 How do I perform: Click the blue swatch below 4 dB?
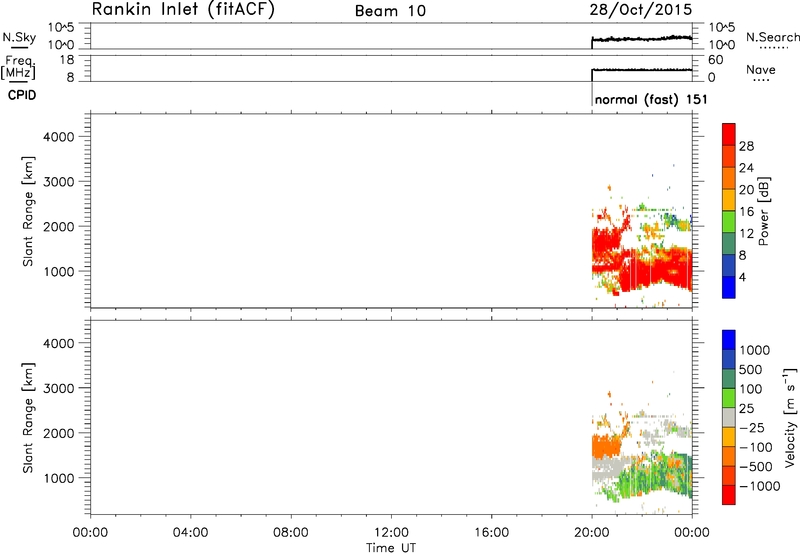click(x=729, y=287)
